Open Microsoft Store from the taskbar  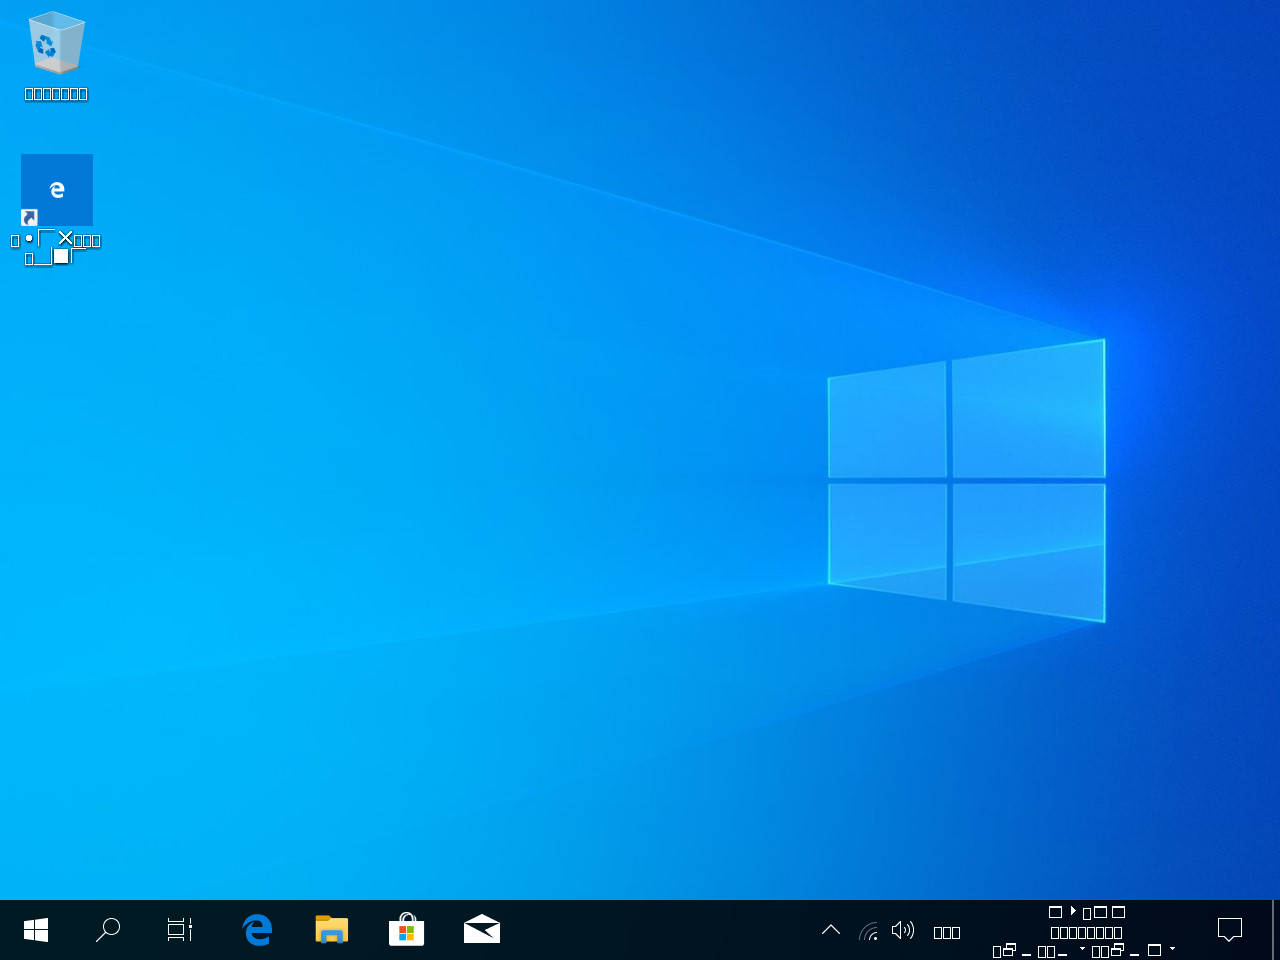coord(406,930)
